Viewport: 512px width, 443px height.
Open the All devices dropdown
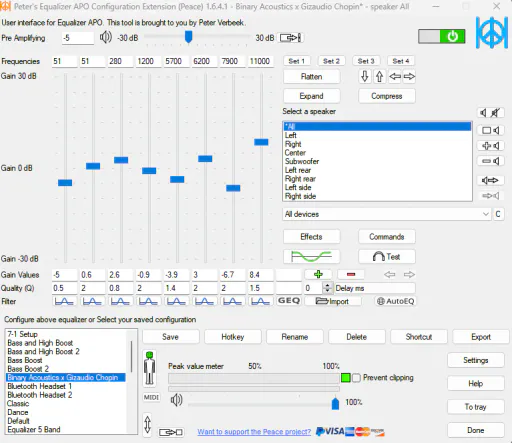pyautogui.click(x=386, y=214)
